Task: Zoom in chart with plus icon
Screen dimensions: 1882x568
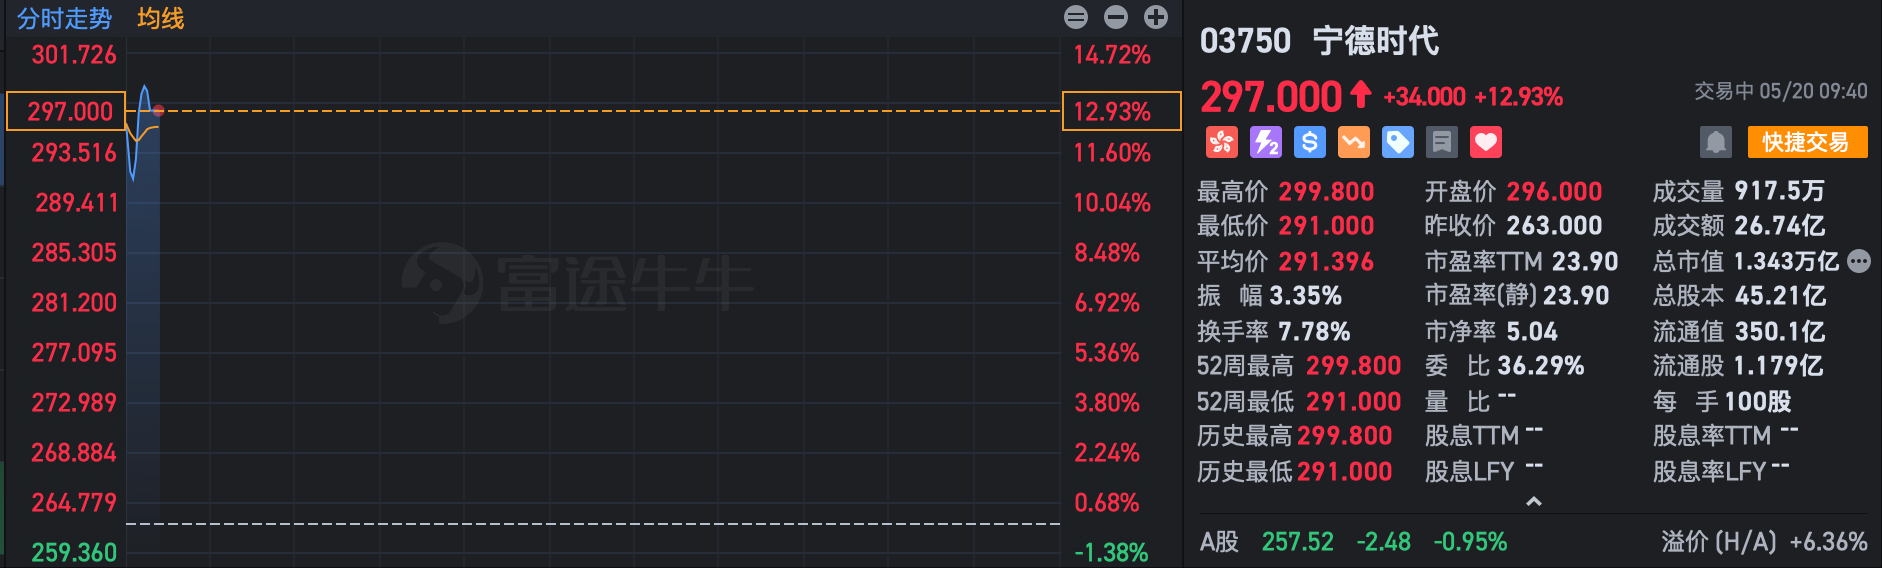Action: 1155,17
